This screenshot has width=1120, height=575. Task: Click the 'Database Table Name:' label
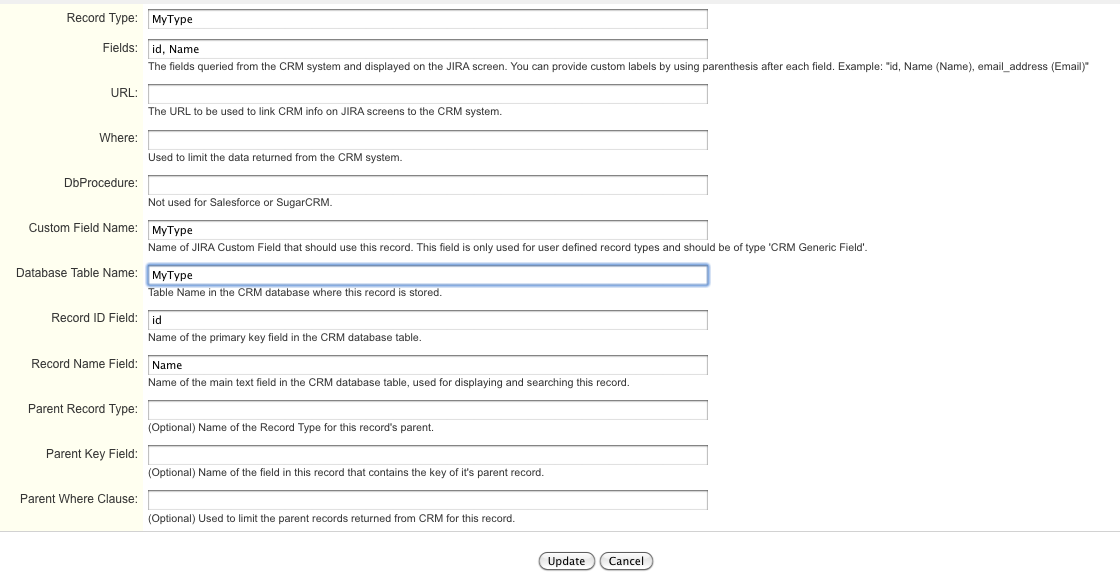coord(77,273)
